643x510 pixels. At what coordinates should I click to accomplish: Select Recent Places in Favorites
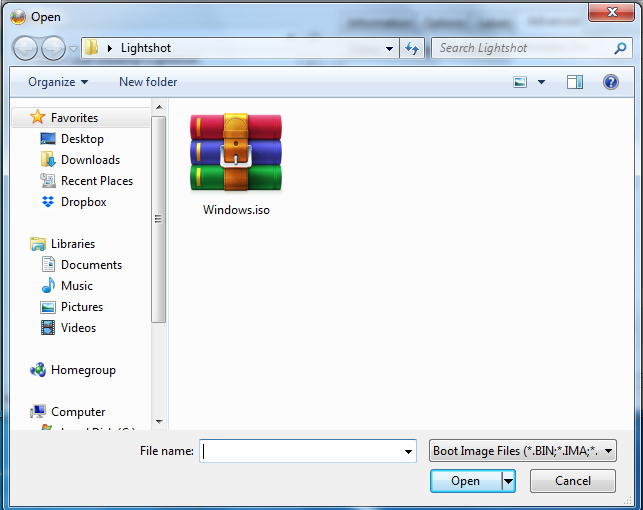[97, 181]
